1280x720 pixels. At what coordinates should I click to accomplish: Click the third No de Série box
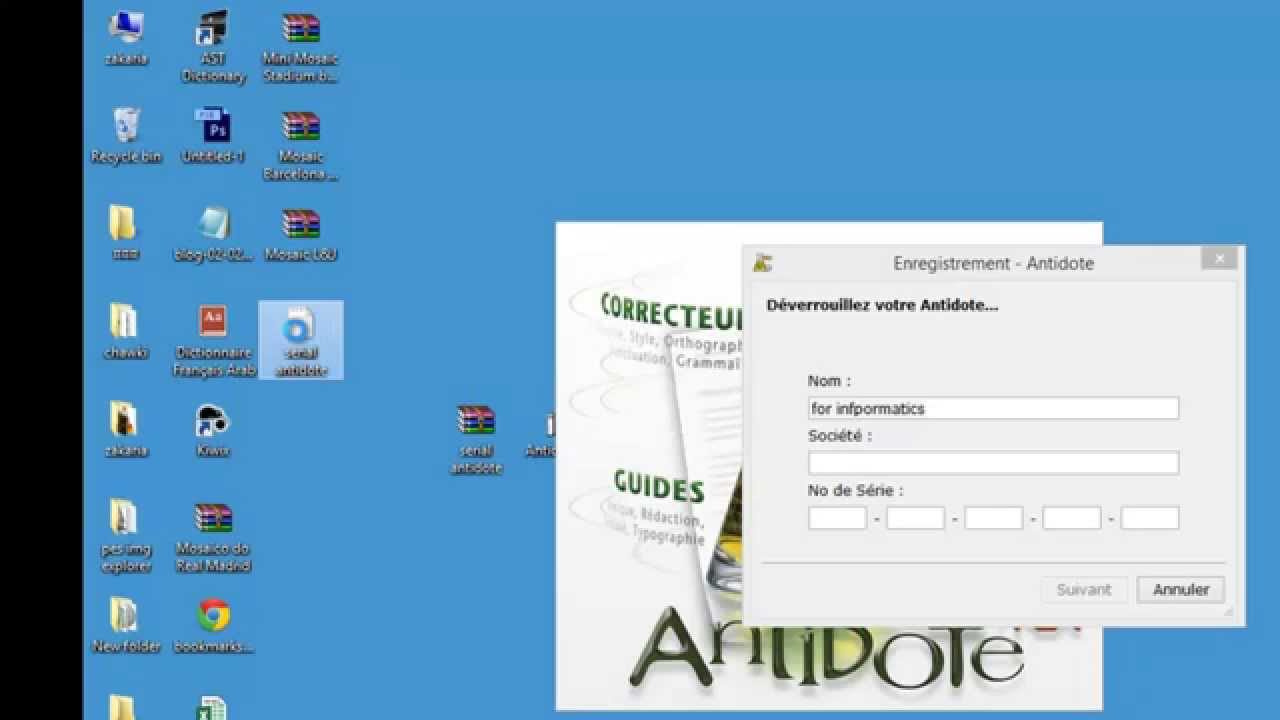(993, 518)
